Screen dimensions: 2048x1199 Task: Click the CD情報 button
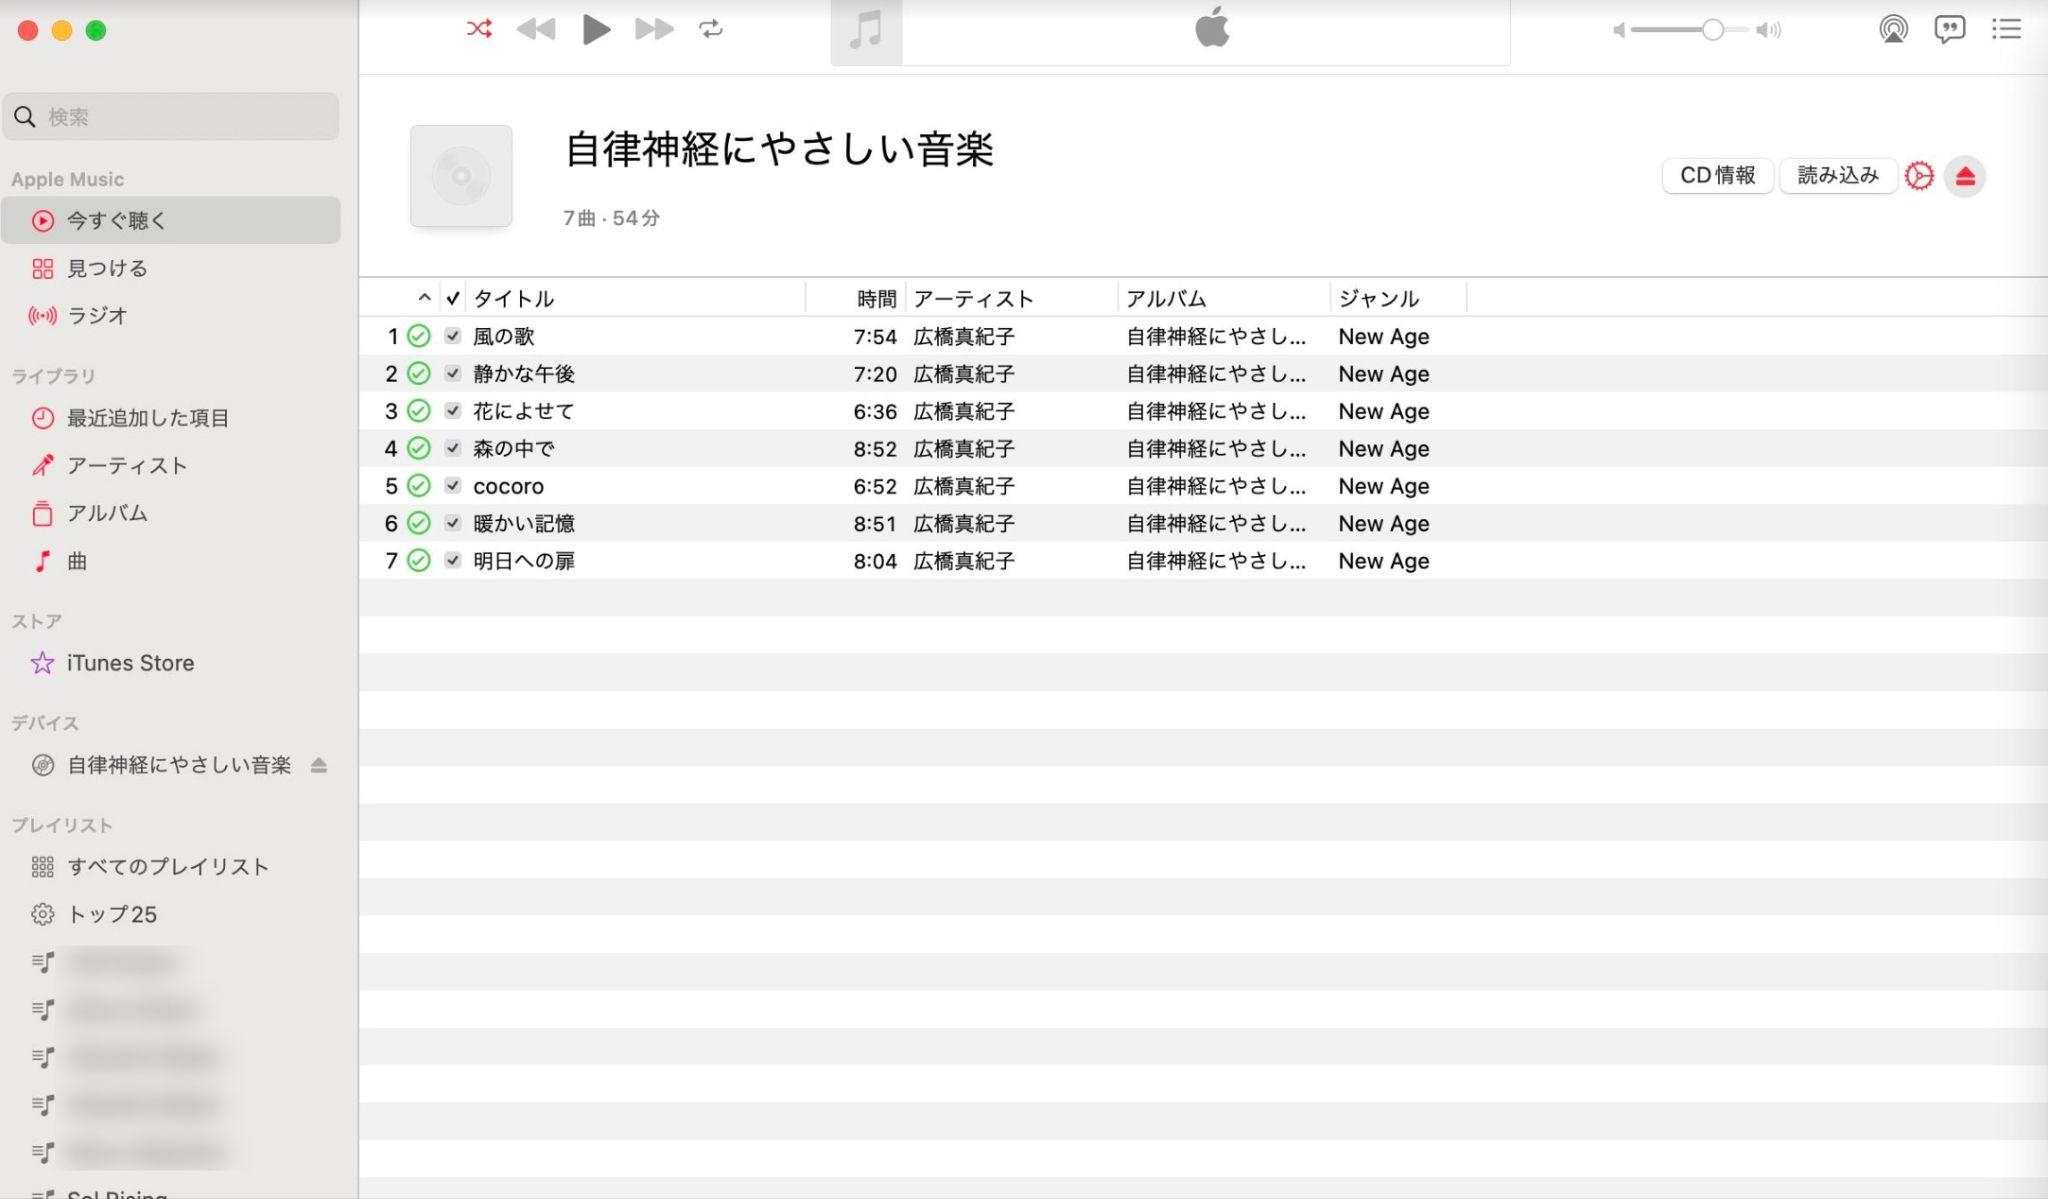click(x=1717, y=176)
